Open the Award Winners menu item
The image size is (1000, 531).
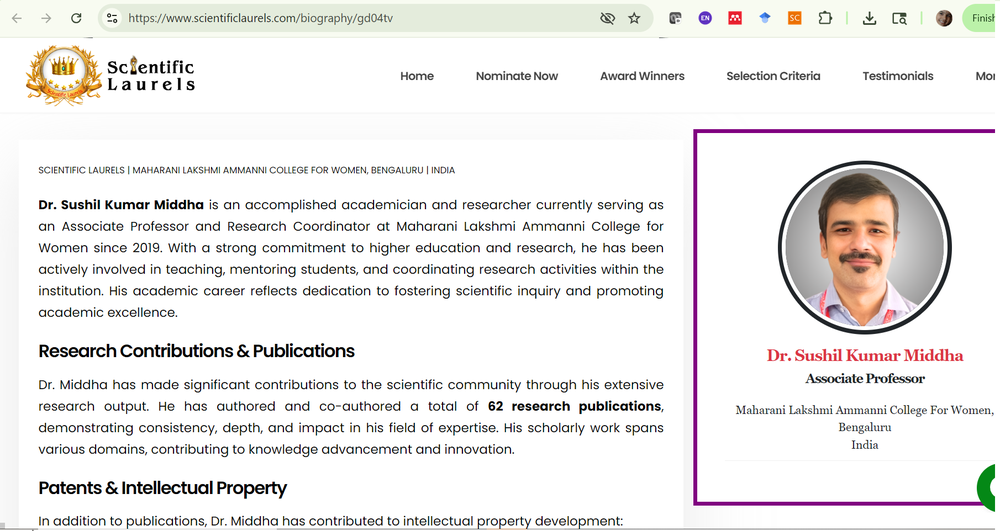(x=642, y=76)
